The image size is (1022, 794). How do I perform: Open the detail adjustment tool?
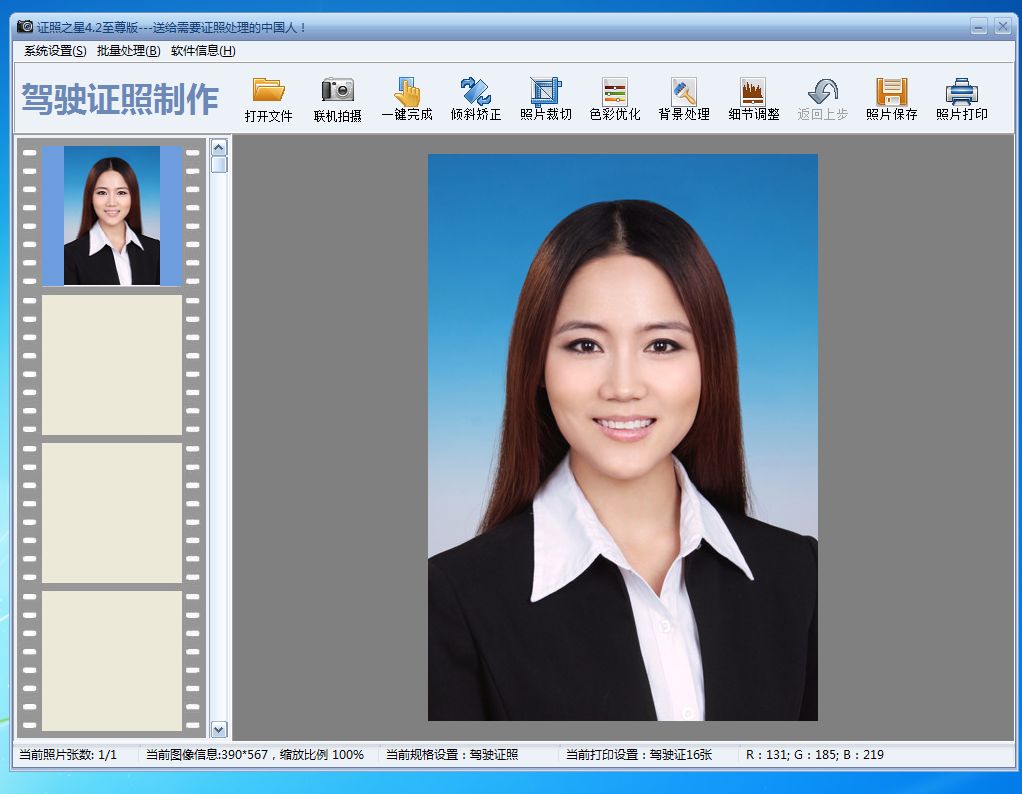pos(753,91)
